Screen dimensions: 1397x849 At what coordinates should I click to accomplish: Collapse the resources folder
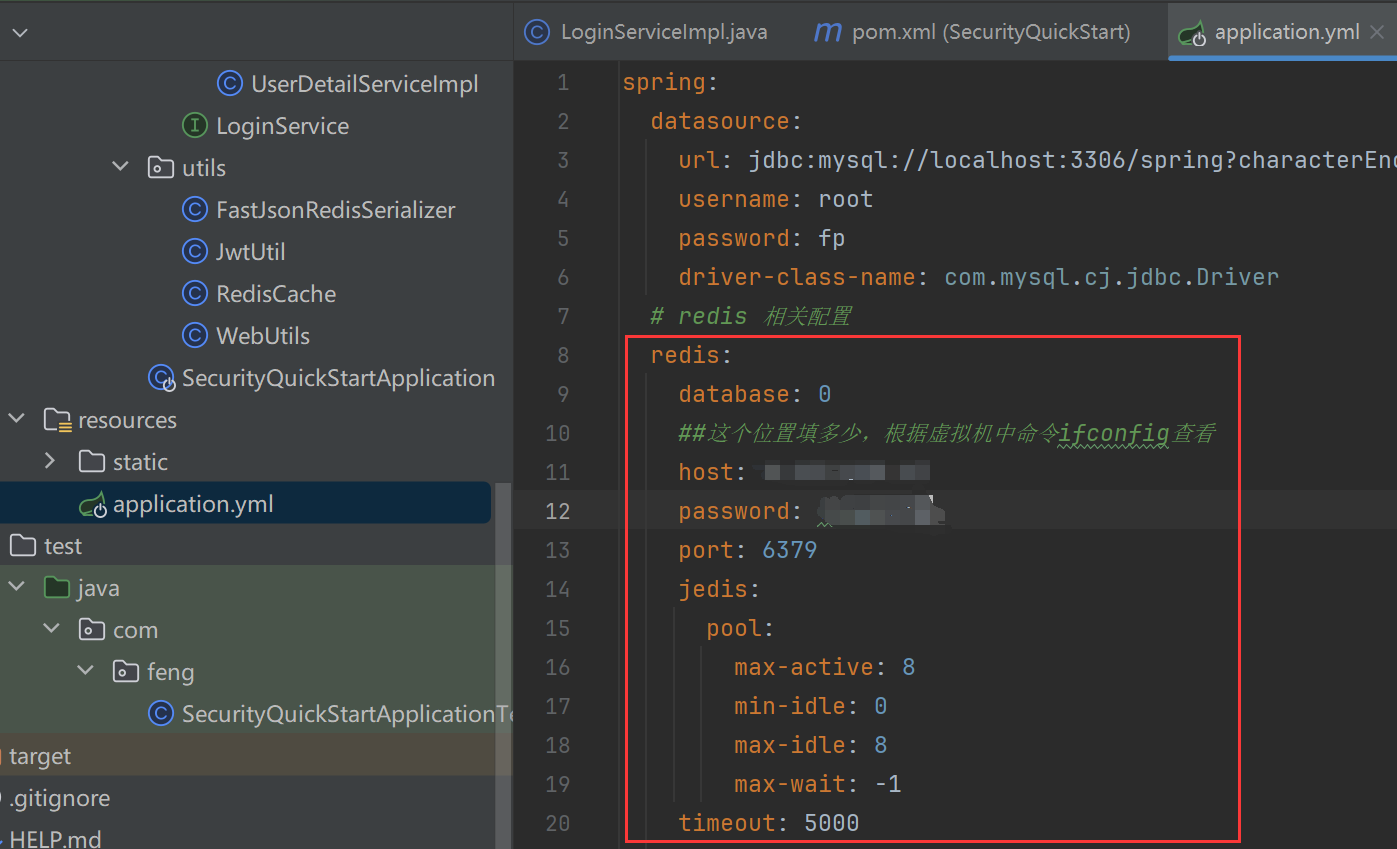[x=17, y=419]
